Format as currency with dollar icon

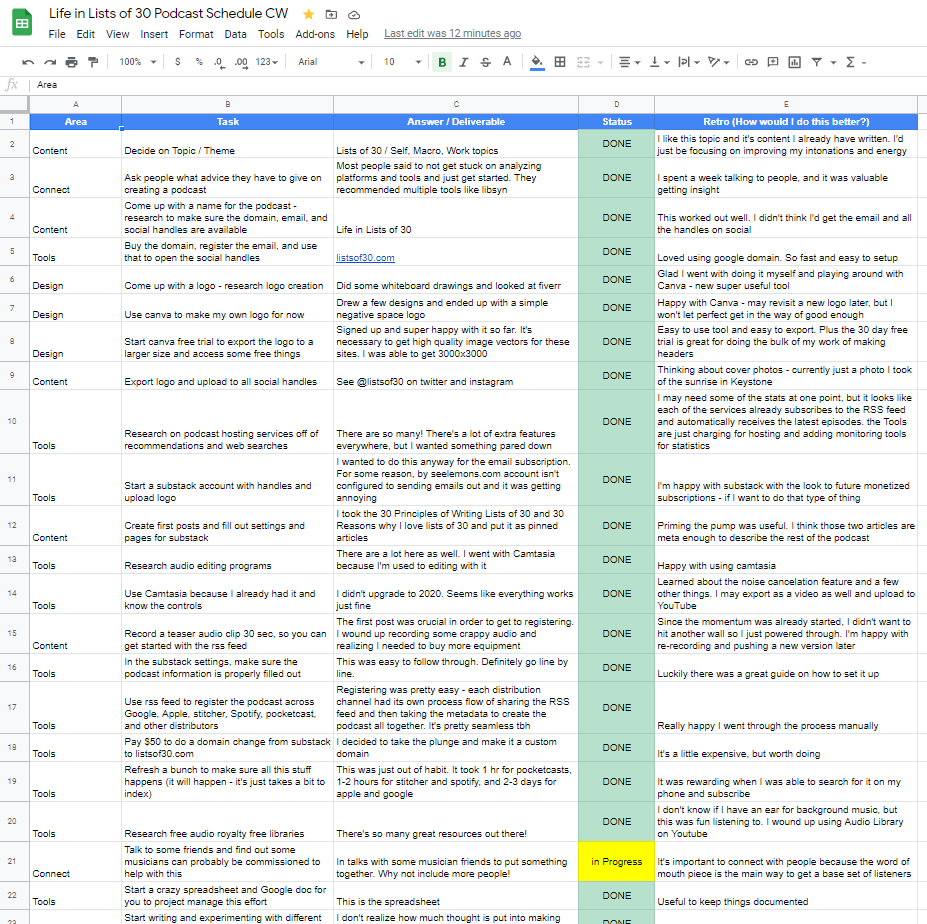[177, 62]
